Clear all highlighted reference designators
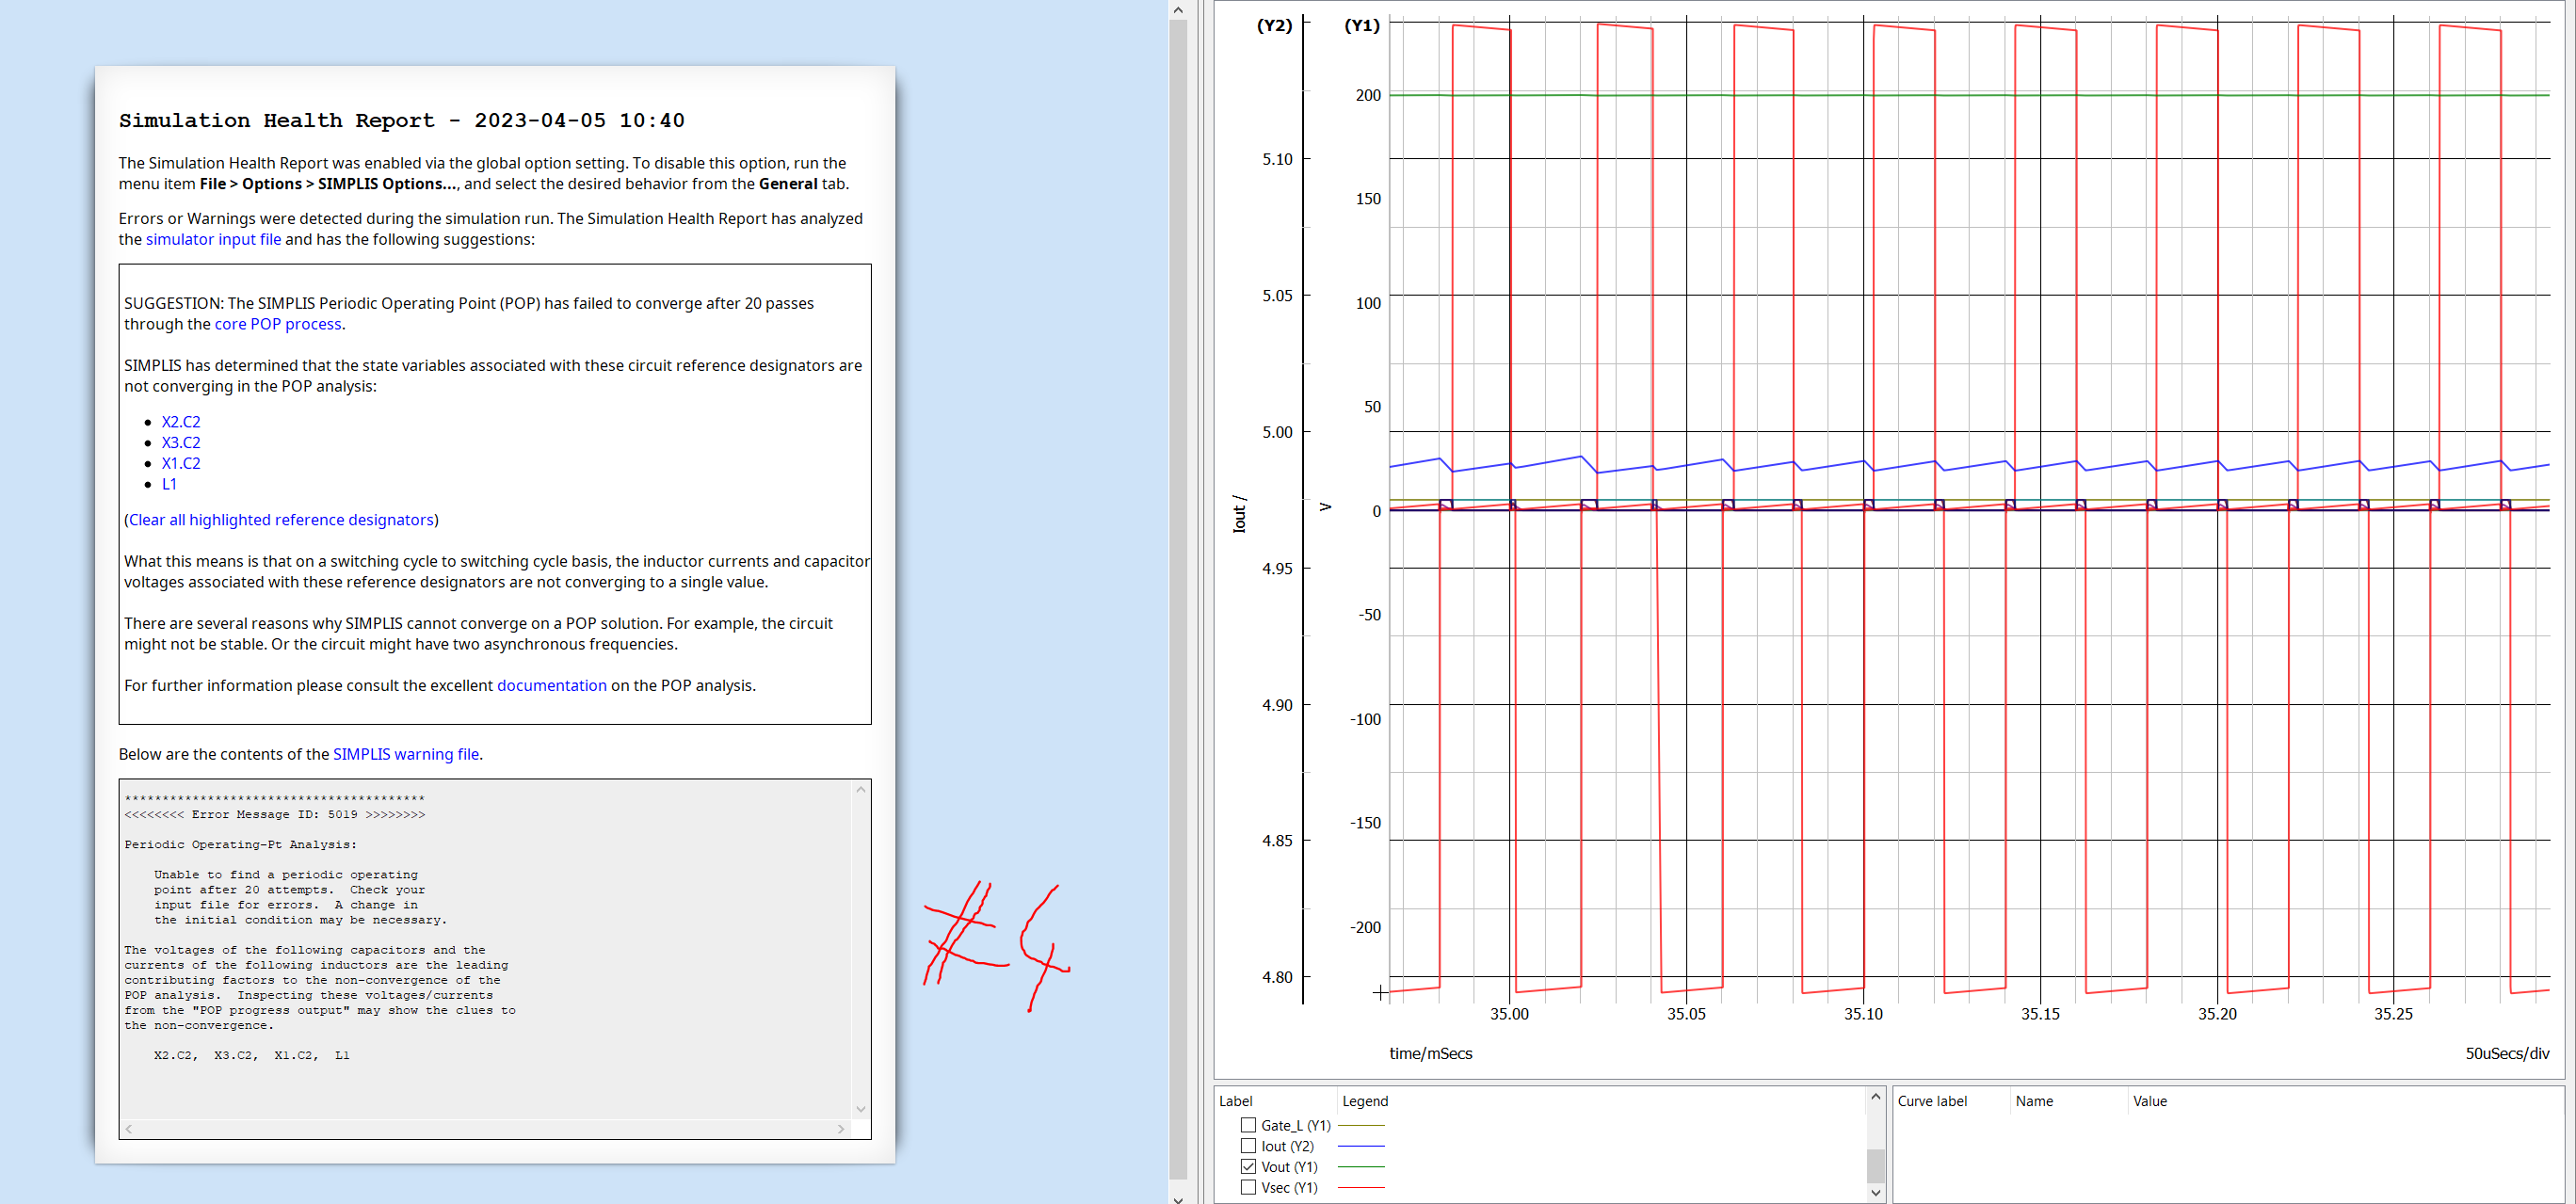The image size is (2576, 1204). coord(281,520)
